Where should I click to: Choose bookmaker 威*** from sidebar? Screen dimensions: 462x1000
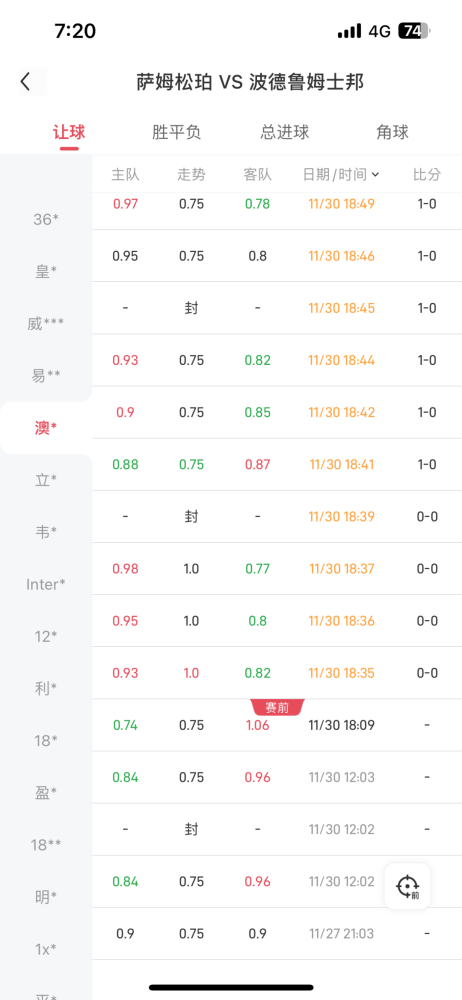[46, 324]
